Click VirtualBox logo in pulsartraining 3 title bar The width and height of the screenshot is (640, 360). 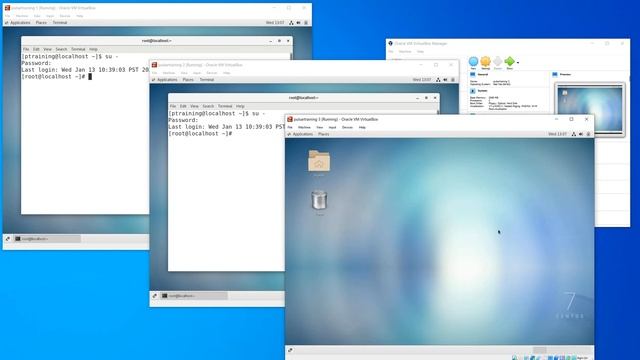(290, 119)
